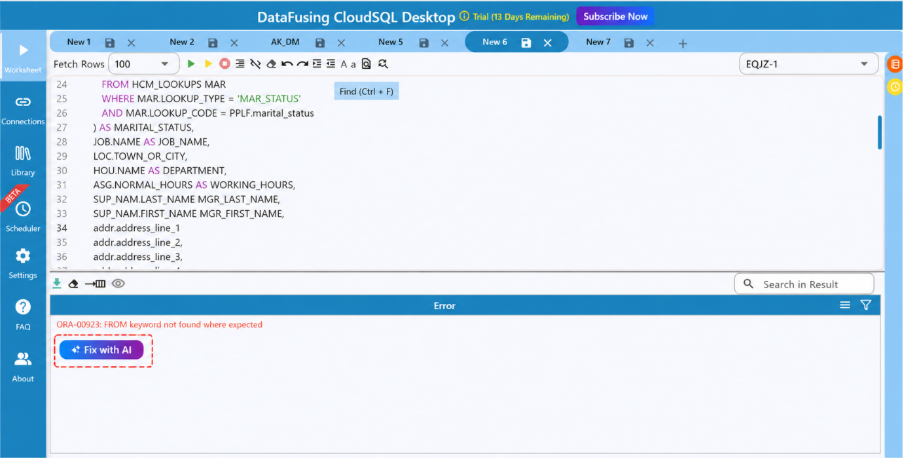This screenshot has width=903, height=459.
Task: Click the orange database icon on right edge
Action: (x=895, y=64)
